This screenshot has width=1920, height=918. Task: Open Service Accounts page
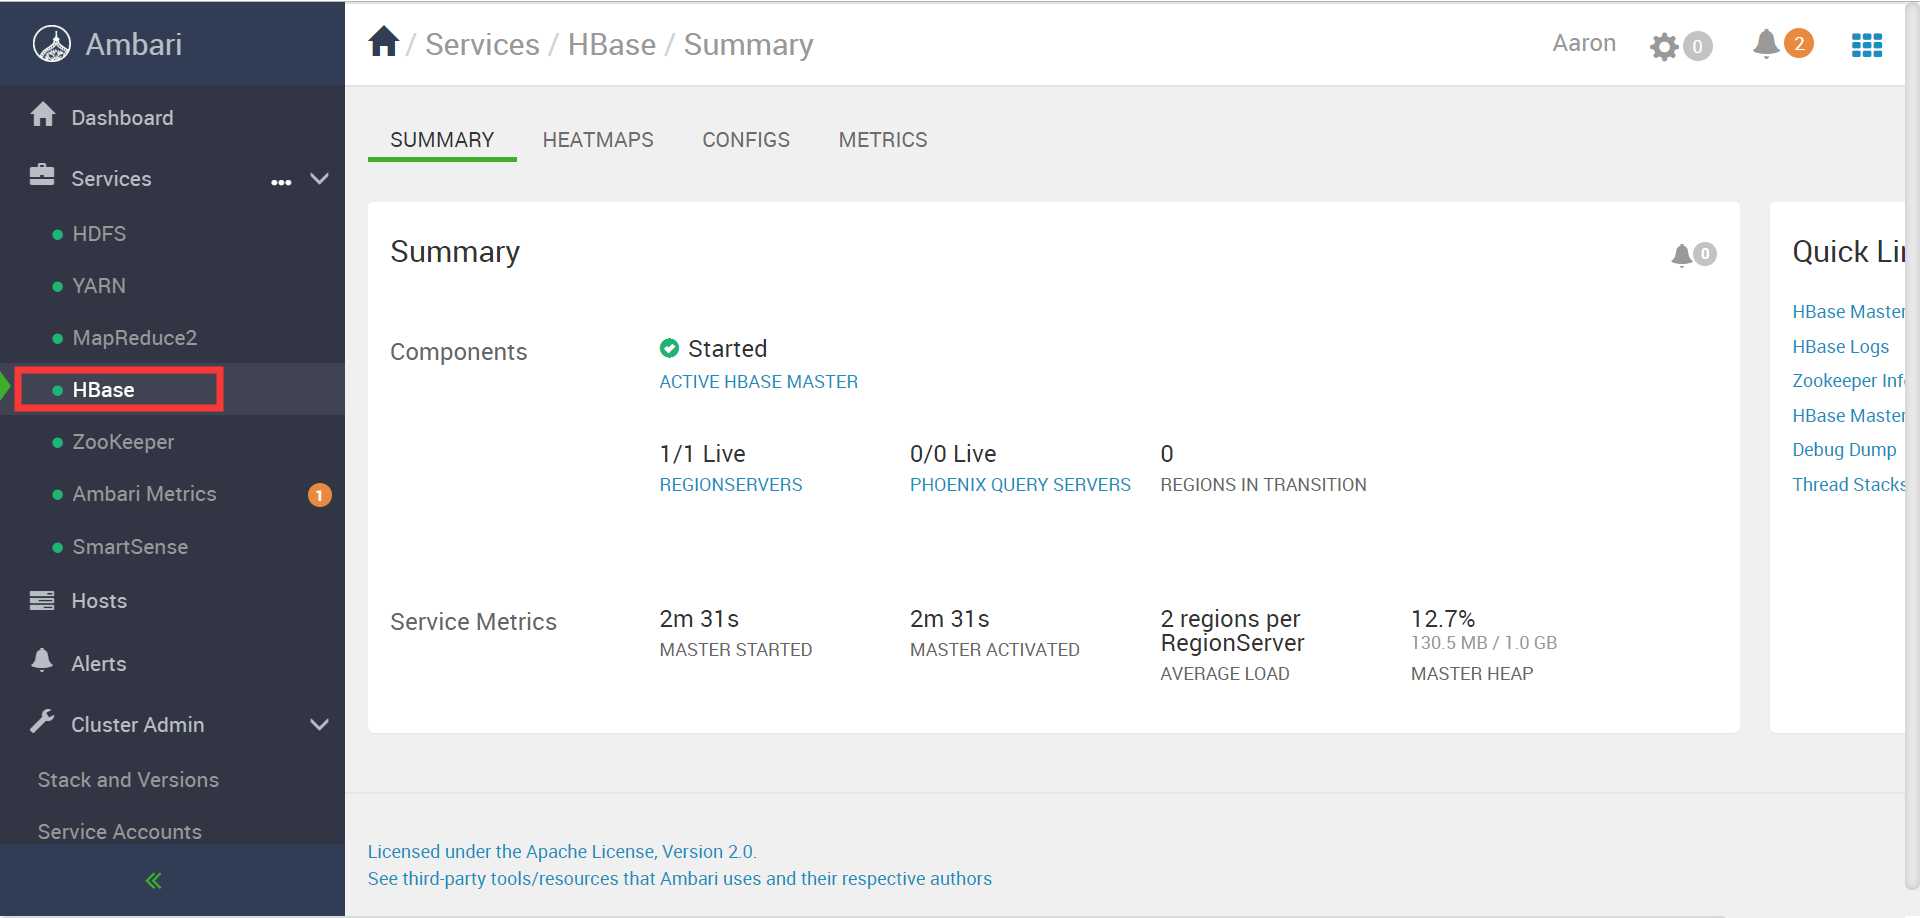pos(120,831)
